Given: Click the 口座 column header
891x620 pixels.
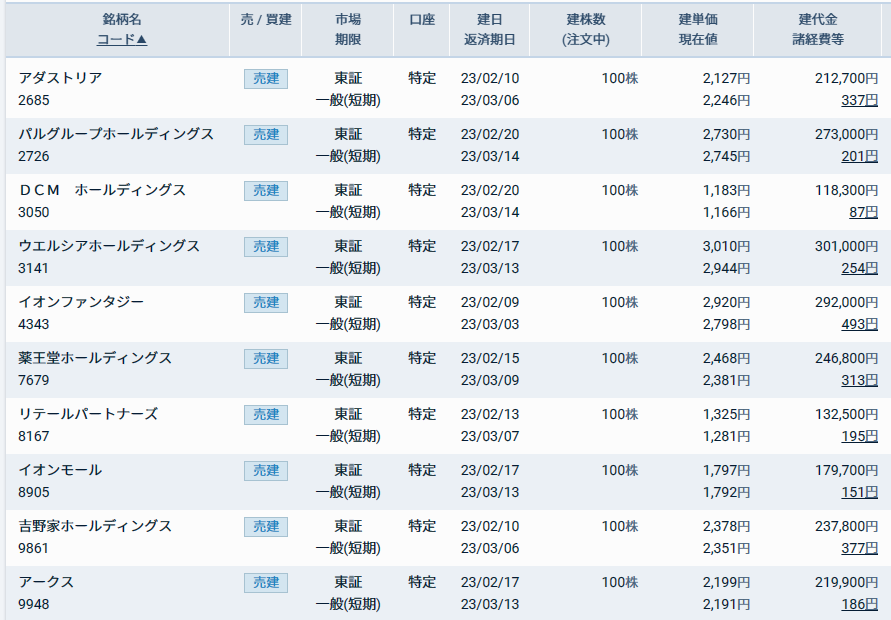Looking at the screenshot, I should (422, 19).
